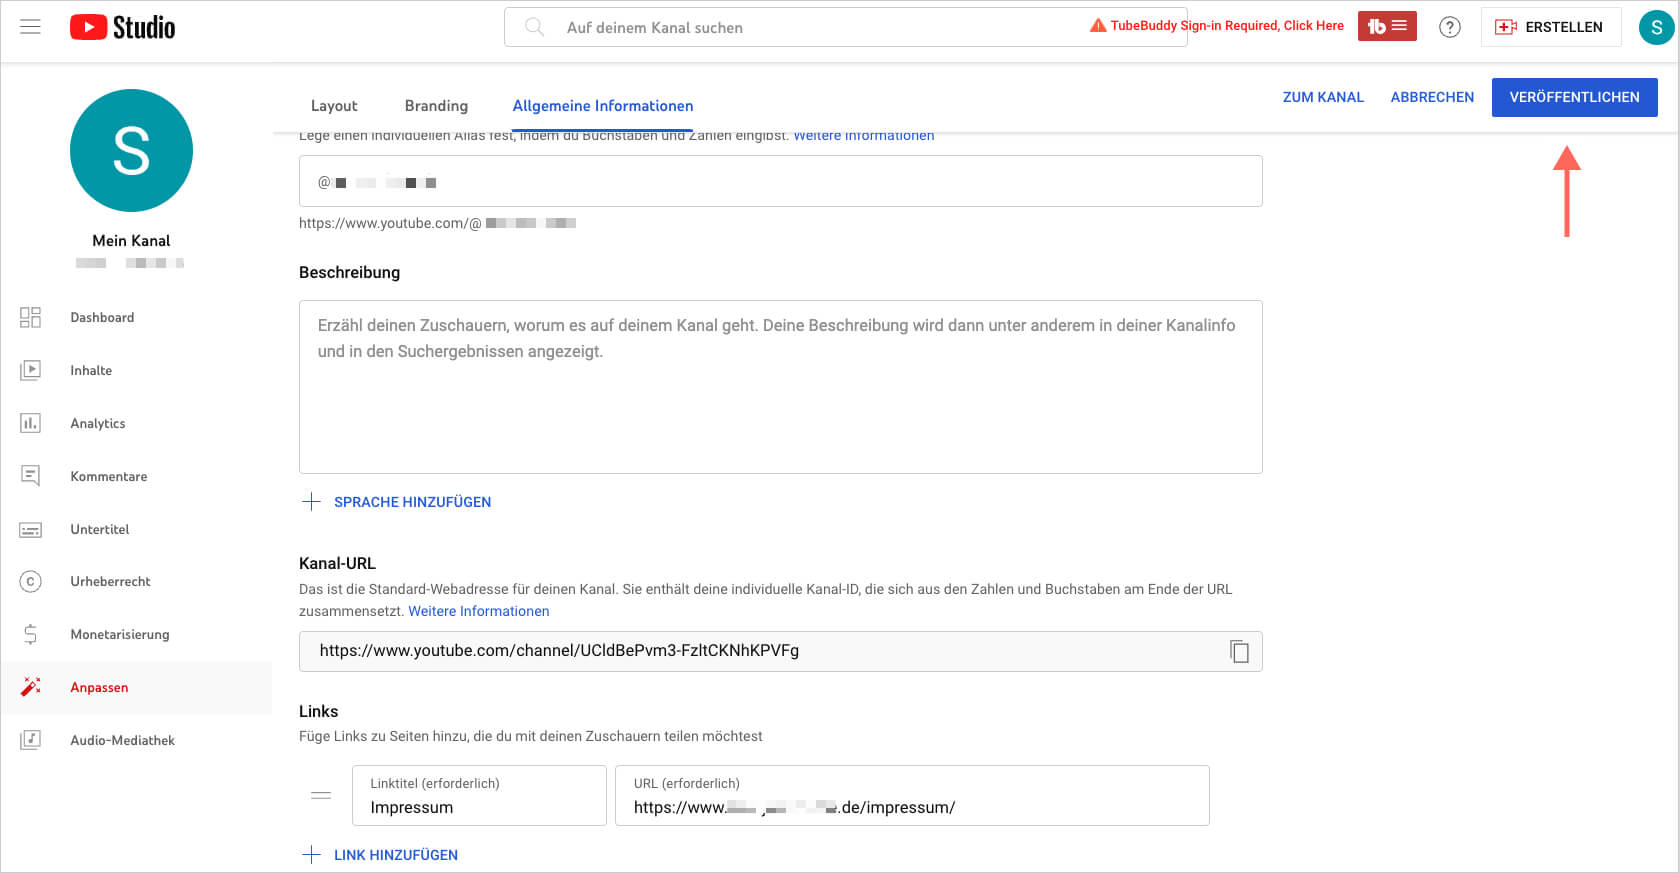Image resolution: width=1679 pixels, height=873 pixels.
Task: Open the hamburger navigation menu
Action: [x=31, y=27]
